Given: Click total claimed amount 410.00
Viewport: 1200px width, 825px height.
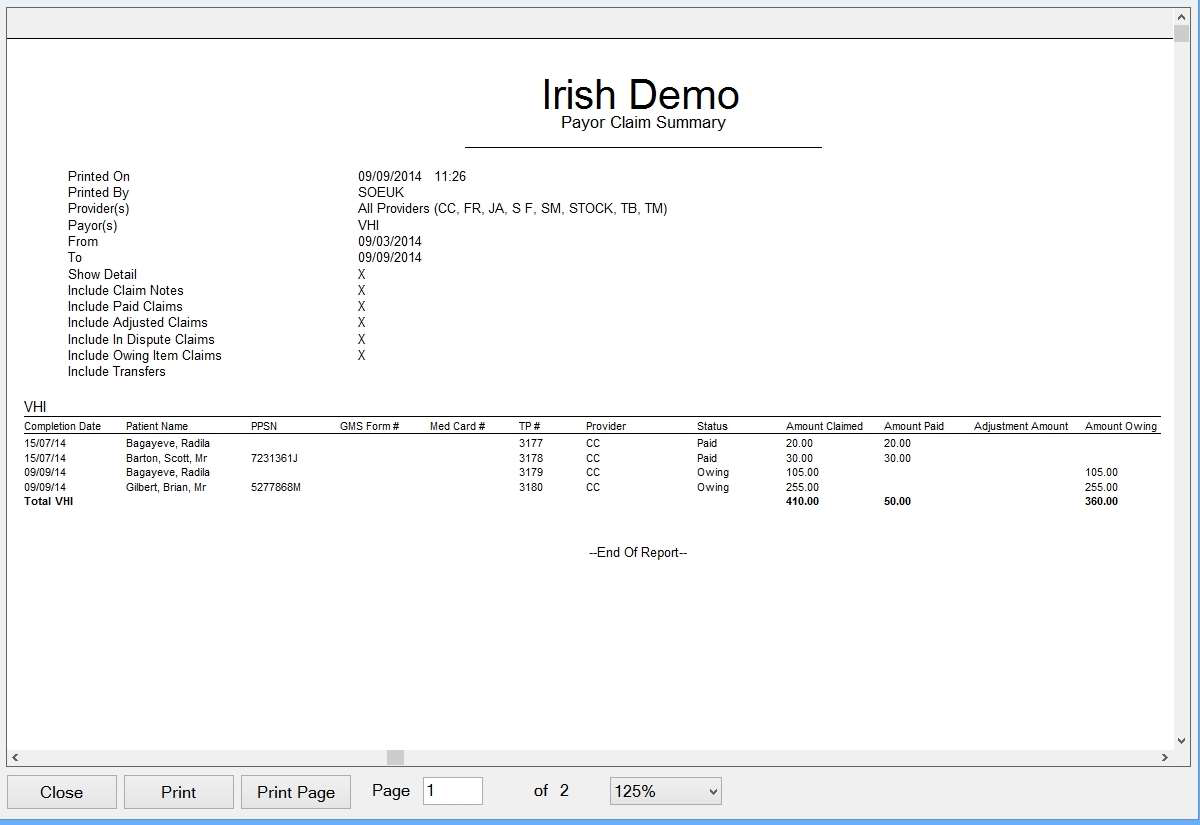Looking at the screenshot, I should pyautogui.click(x=802, y=502).
